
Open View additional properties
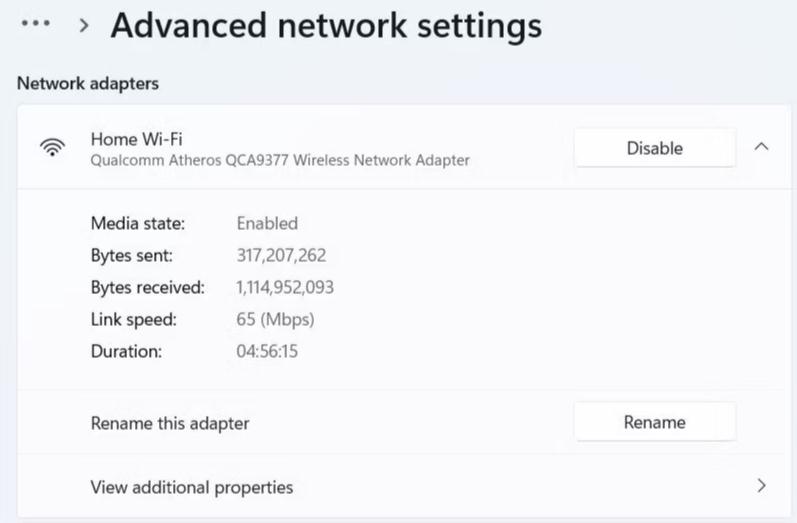[x=192, y=487]
